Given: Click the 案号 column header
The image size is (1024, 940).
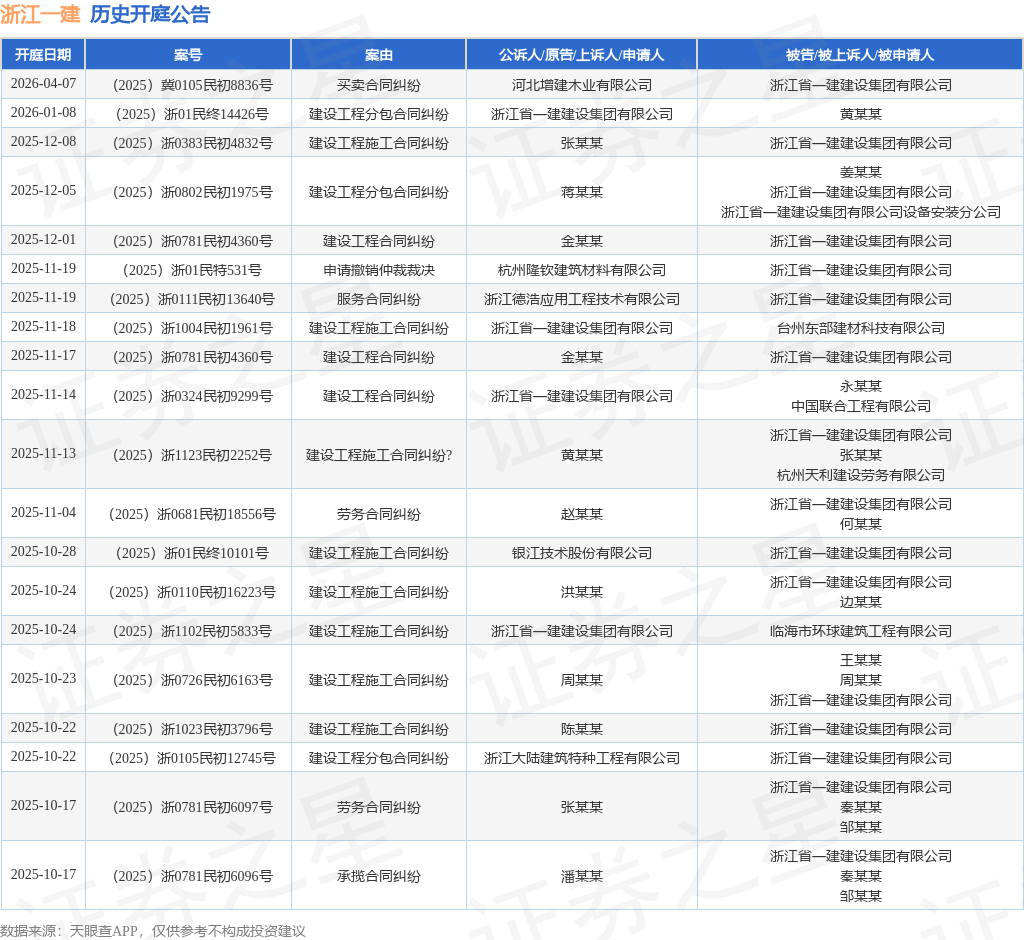Looking at the screenshot, I should [x=188, y=55].
